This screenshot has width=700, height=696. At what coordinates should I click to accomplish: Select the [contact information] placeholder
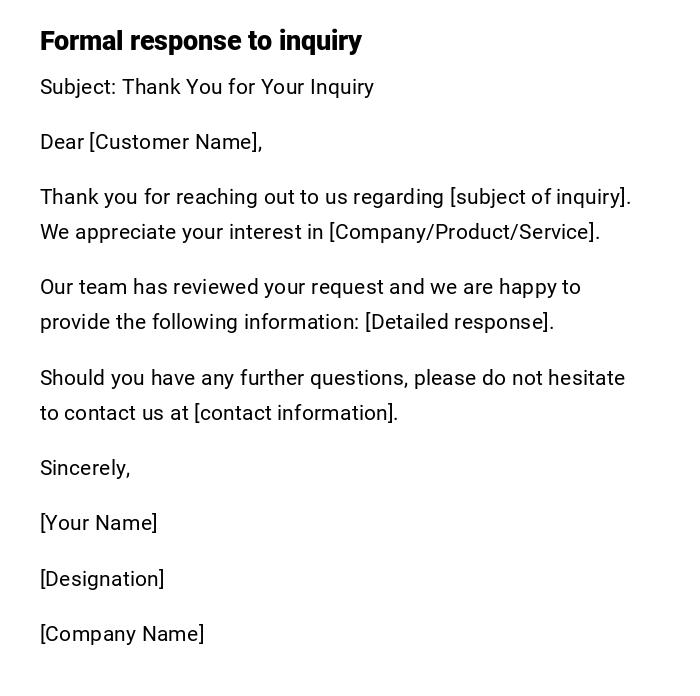pos(294,413)
